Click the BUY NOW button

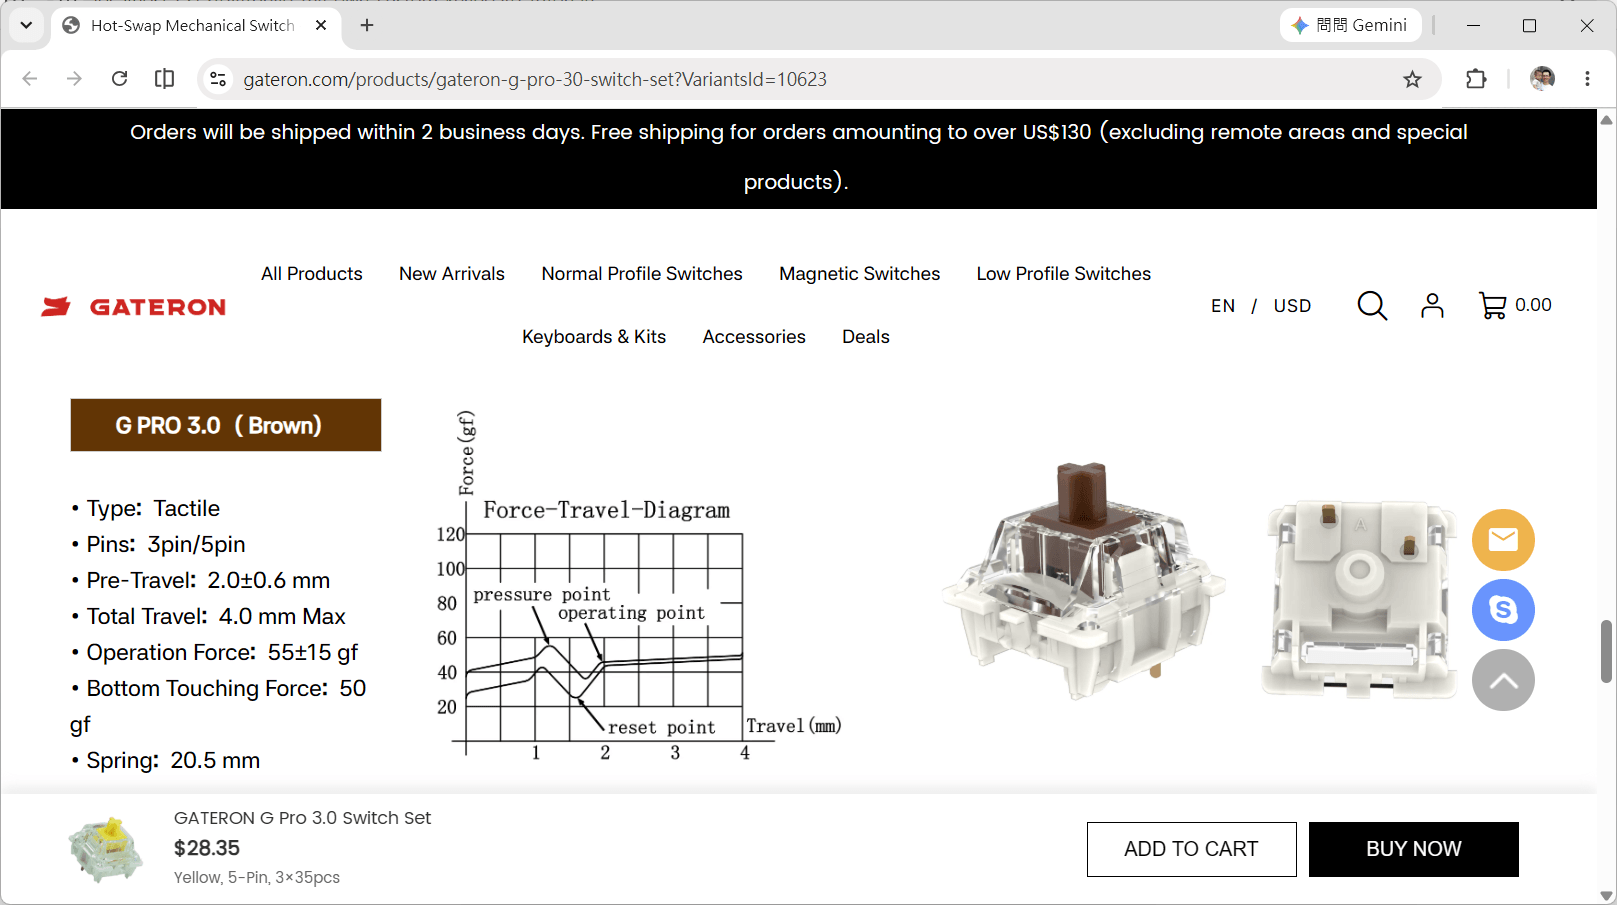pyautogui.click(x=1413, y=849)
